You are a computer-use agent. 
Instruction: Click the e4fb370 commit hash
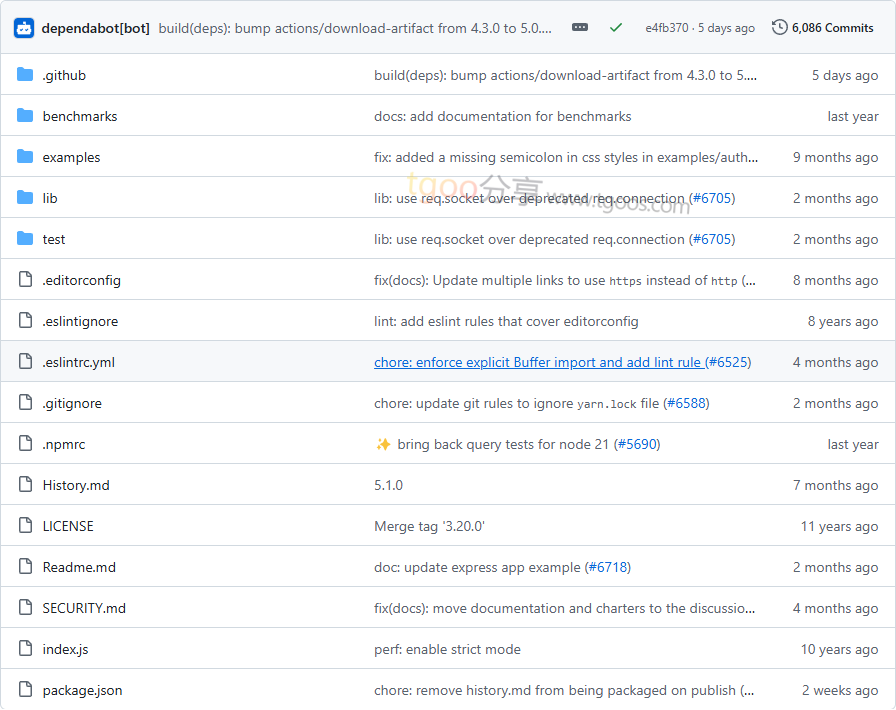666,28
